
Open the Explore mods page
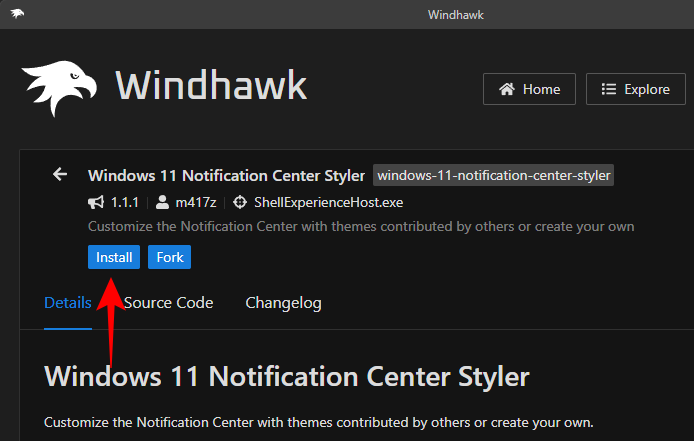636,89
